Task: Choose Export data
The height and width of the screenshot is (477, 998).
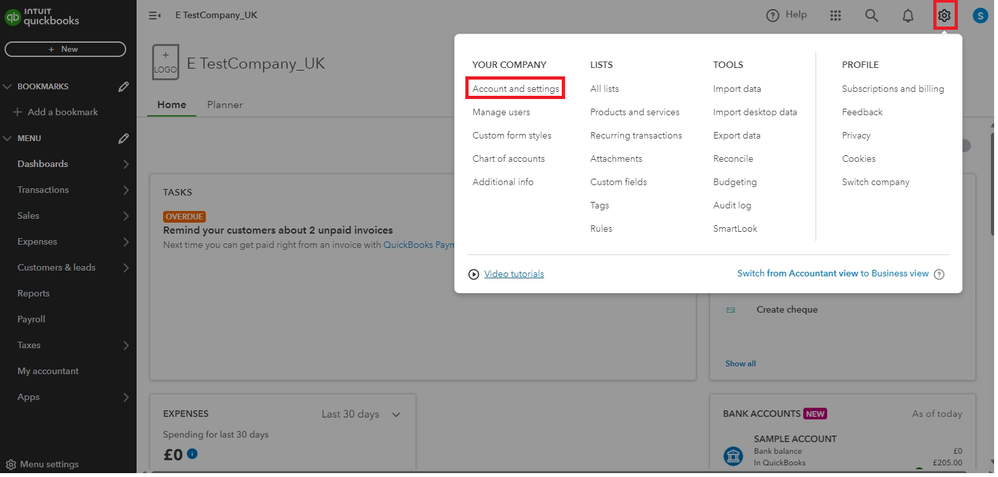Action: point(736,136)
